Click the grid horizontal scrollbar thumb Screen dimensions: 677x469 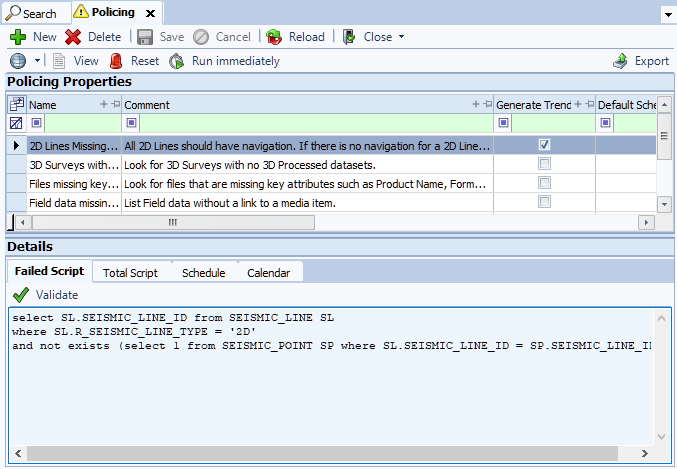coord(173,222)
